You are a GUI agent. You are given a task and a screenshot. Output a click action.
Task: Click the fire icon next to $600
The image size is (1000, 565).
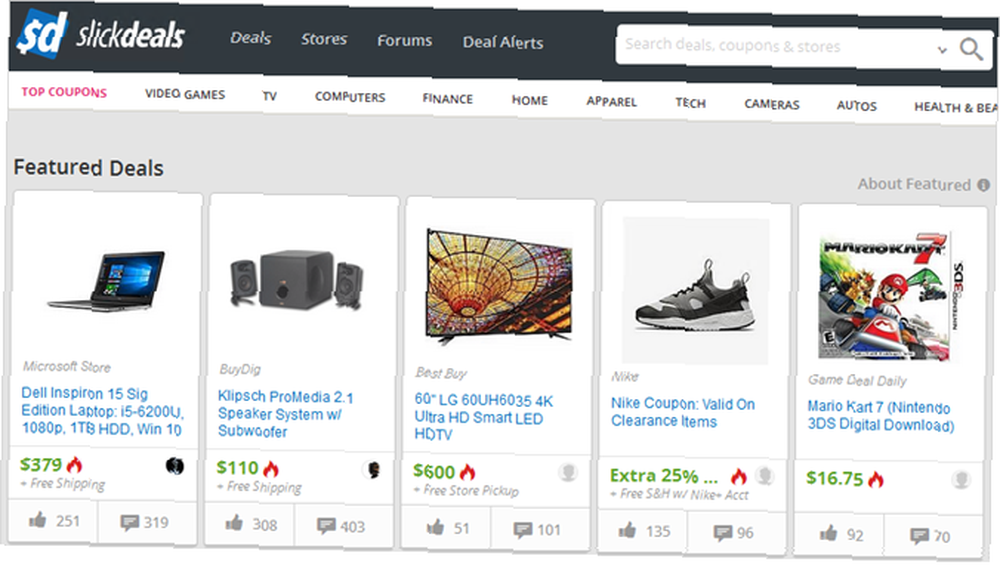pyautogui.click(x=467, y=473)
